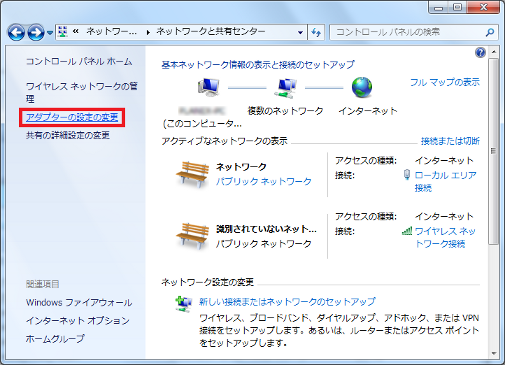This screenshot has width=505, height=365.
Task: Click the magnifier search icon
Action: (490, 32)
